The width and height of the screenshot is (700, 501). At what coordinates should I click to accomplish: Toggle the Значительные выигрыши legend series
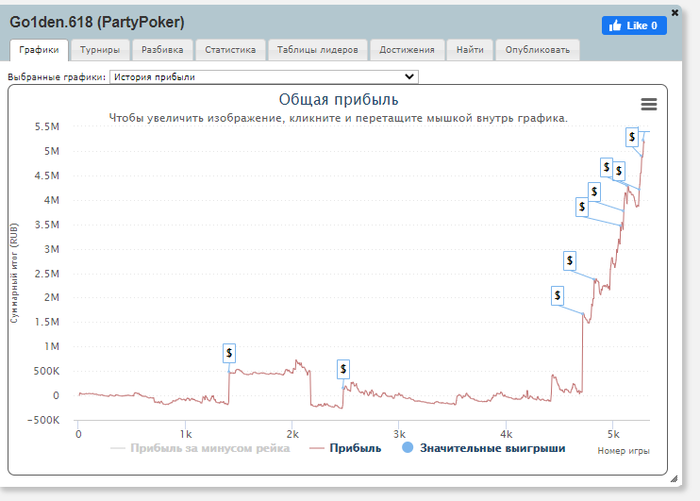pyautogui.click(x=484, y=448)
